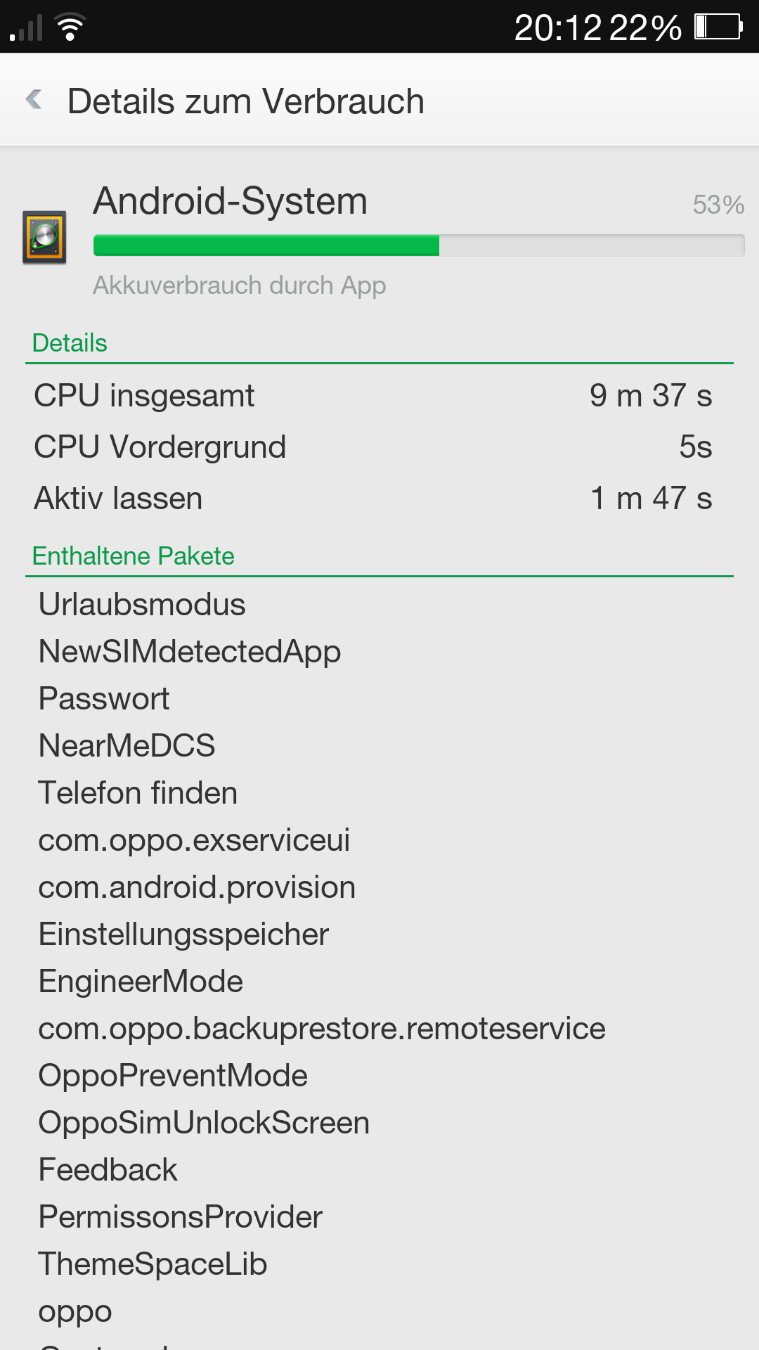The height and width of the screenshot is (1350, 759).
Task: Tap the back arrow icon
Action: [34, 100]
